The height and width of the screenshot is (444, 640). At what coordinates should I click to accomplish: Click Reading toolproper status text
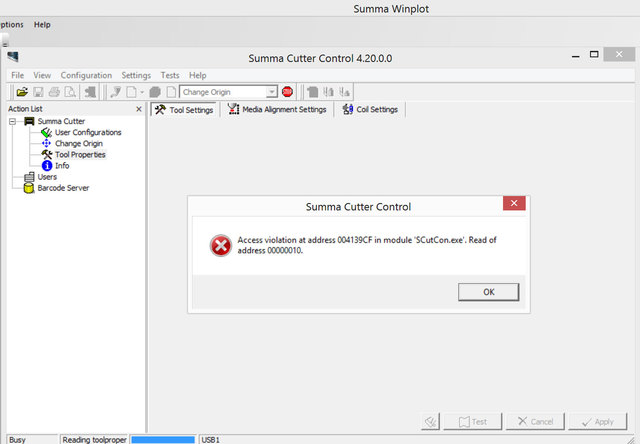tap(94, 440)
